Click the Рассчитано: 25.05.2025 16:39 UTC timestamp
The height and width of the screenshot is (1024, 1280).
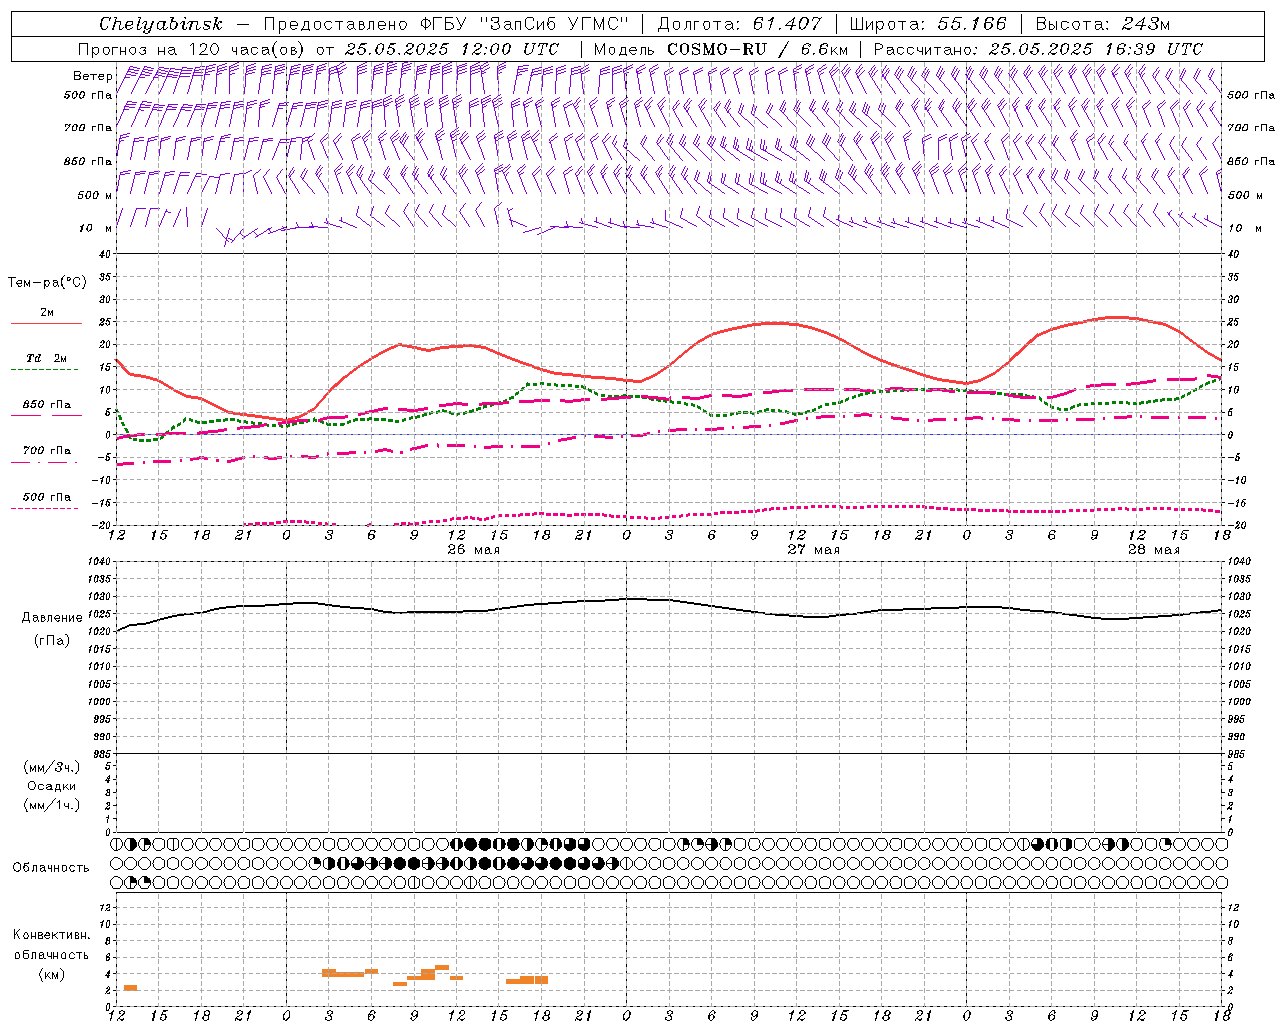point(1038,49)
